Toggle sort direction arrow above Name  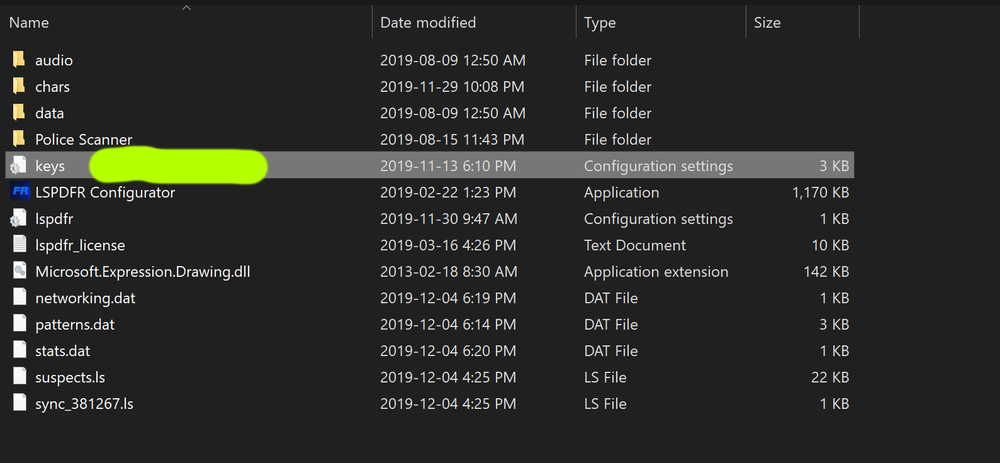point(188,7)
